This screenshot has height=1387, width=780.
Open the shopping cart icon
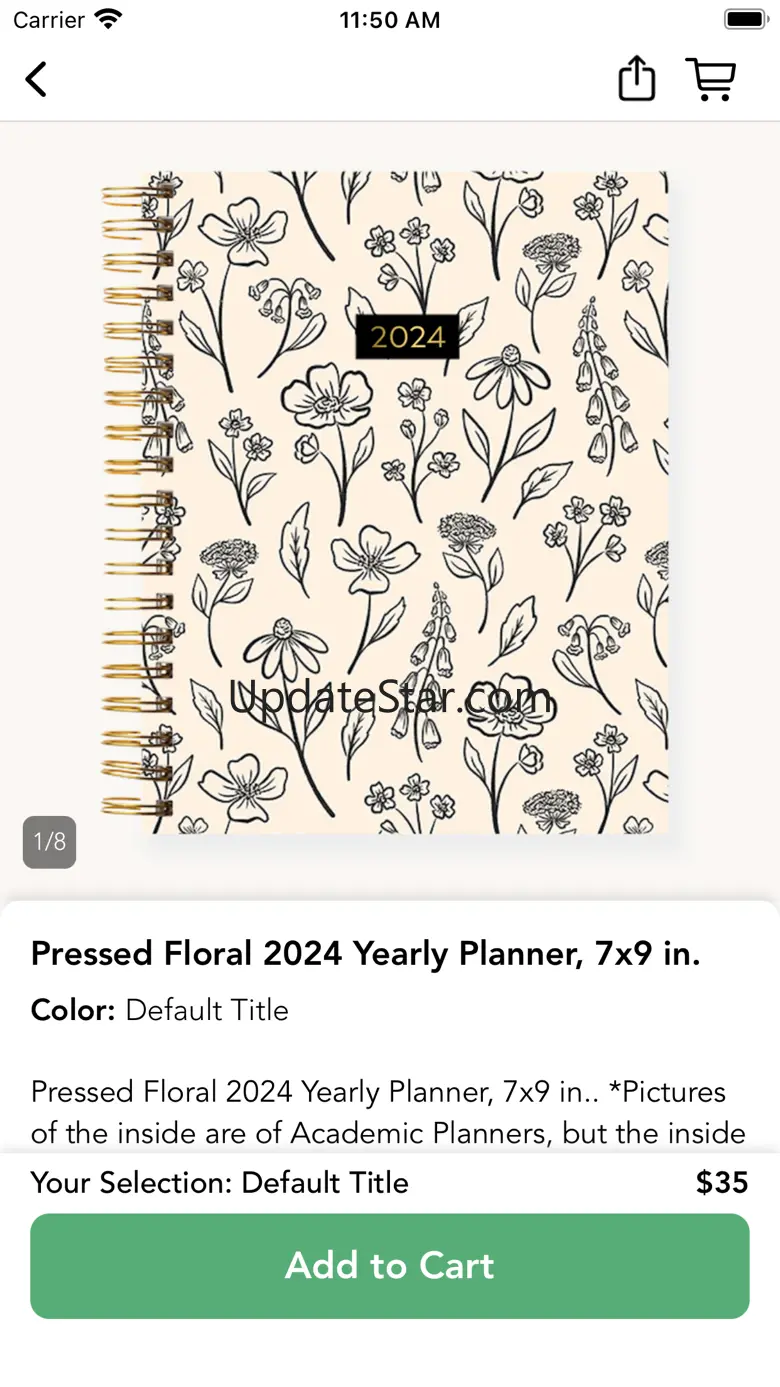point(711,79)
